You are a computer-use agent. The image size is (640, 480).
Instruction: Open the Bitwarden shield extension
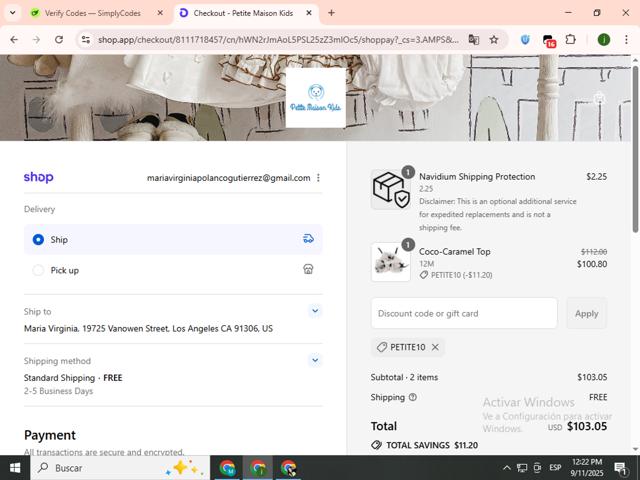tap(525, 40)
